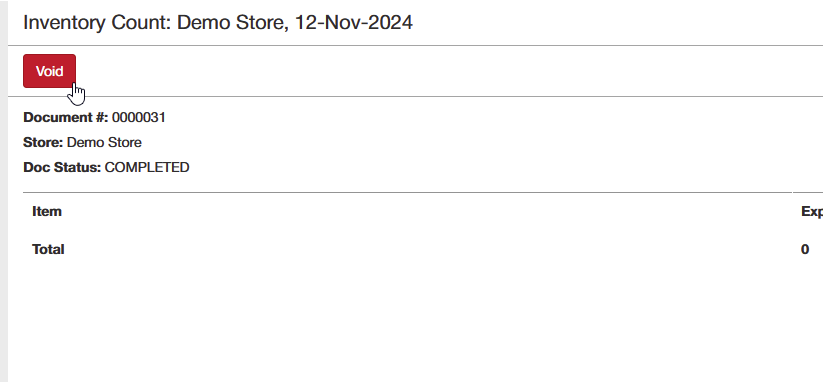This screenshot has width=823, height=382.
Task: Click the gray strip along the left edge
Action: pyautogui.click(x=4, y=191)
